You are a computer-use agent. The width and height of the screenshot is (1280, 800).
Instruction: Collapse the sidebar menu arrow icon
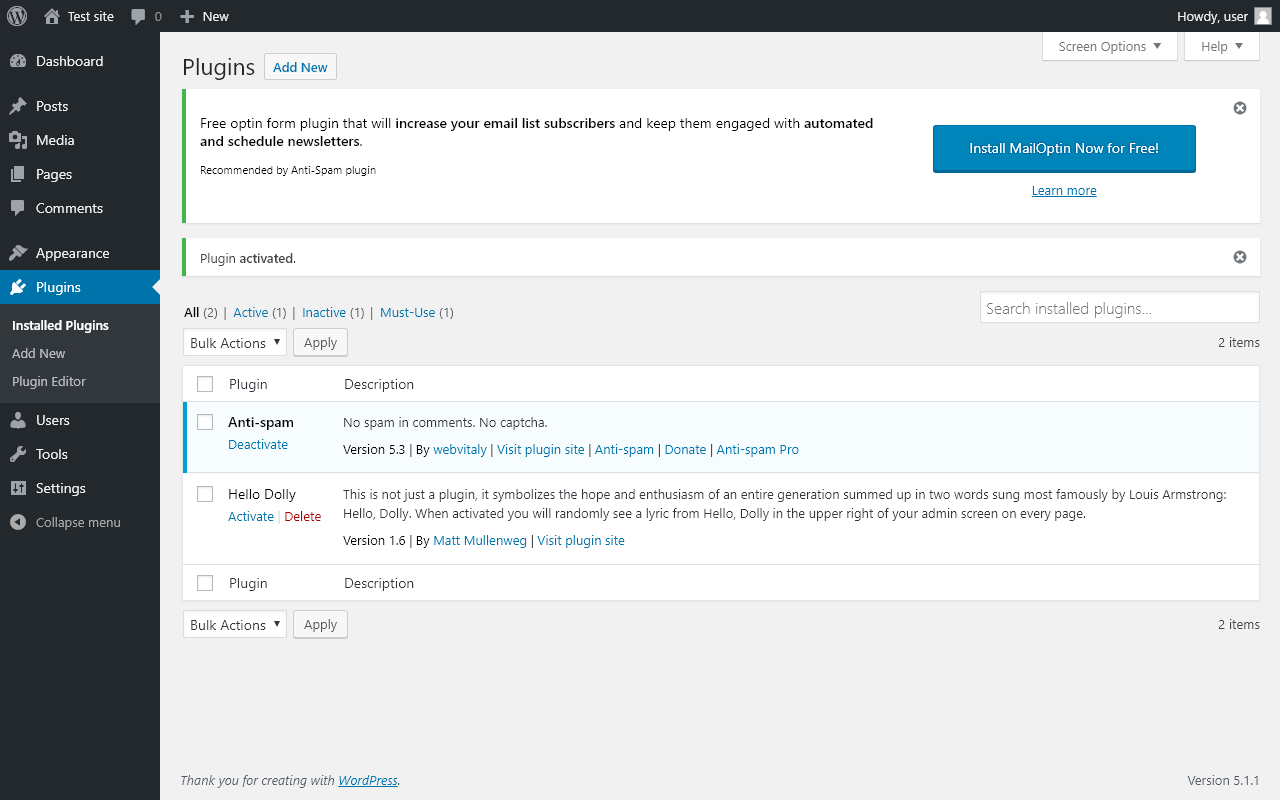click(x=18, y=522)
